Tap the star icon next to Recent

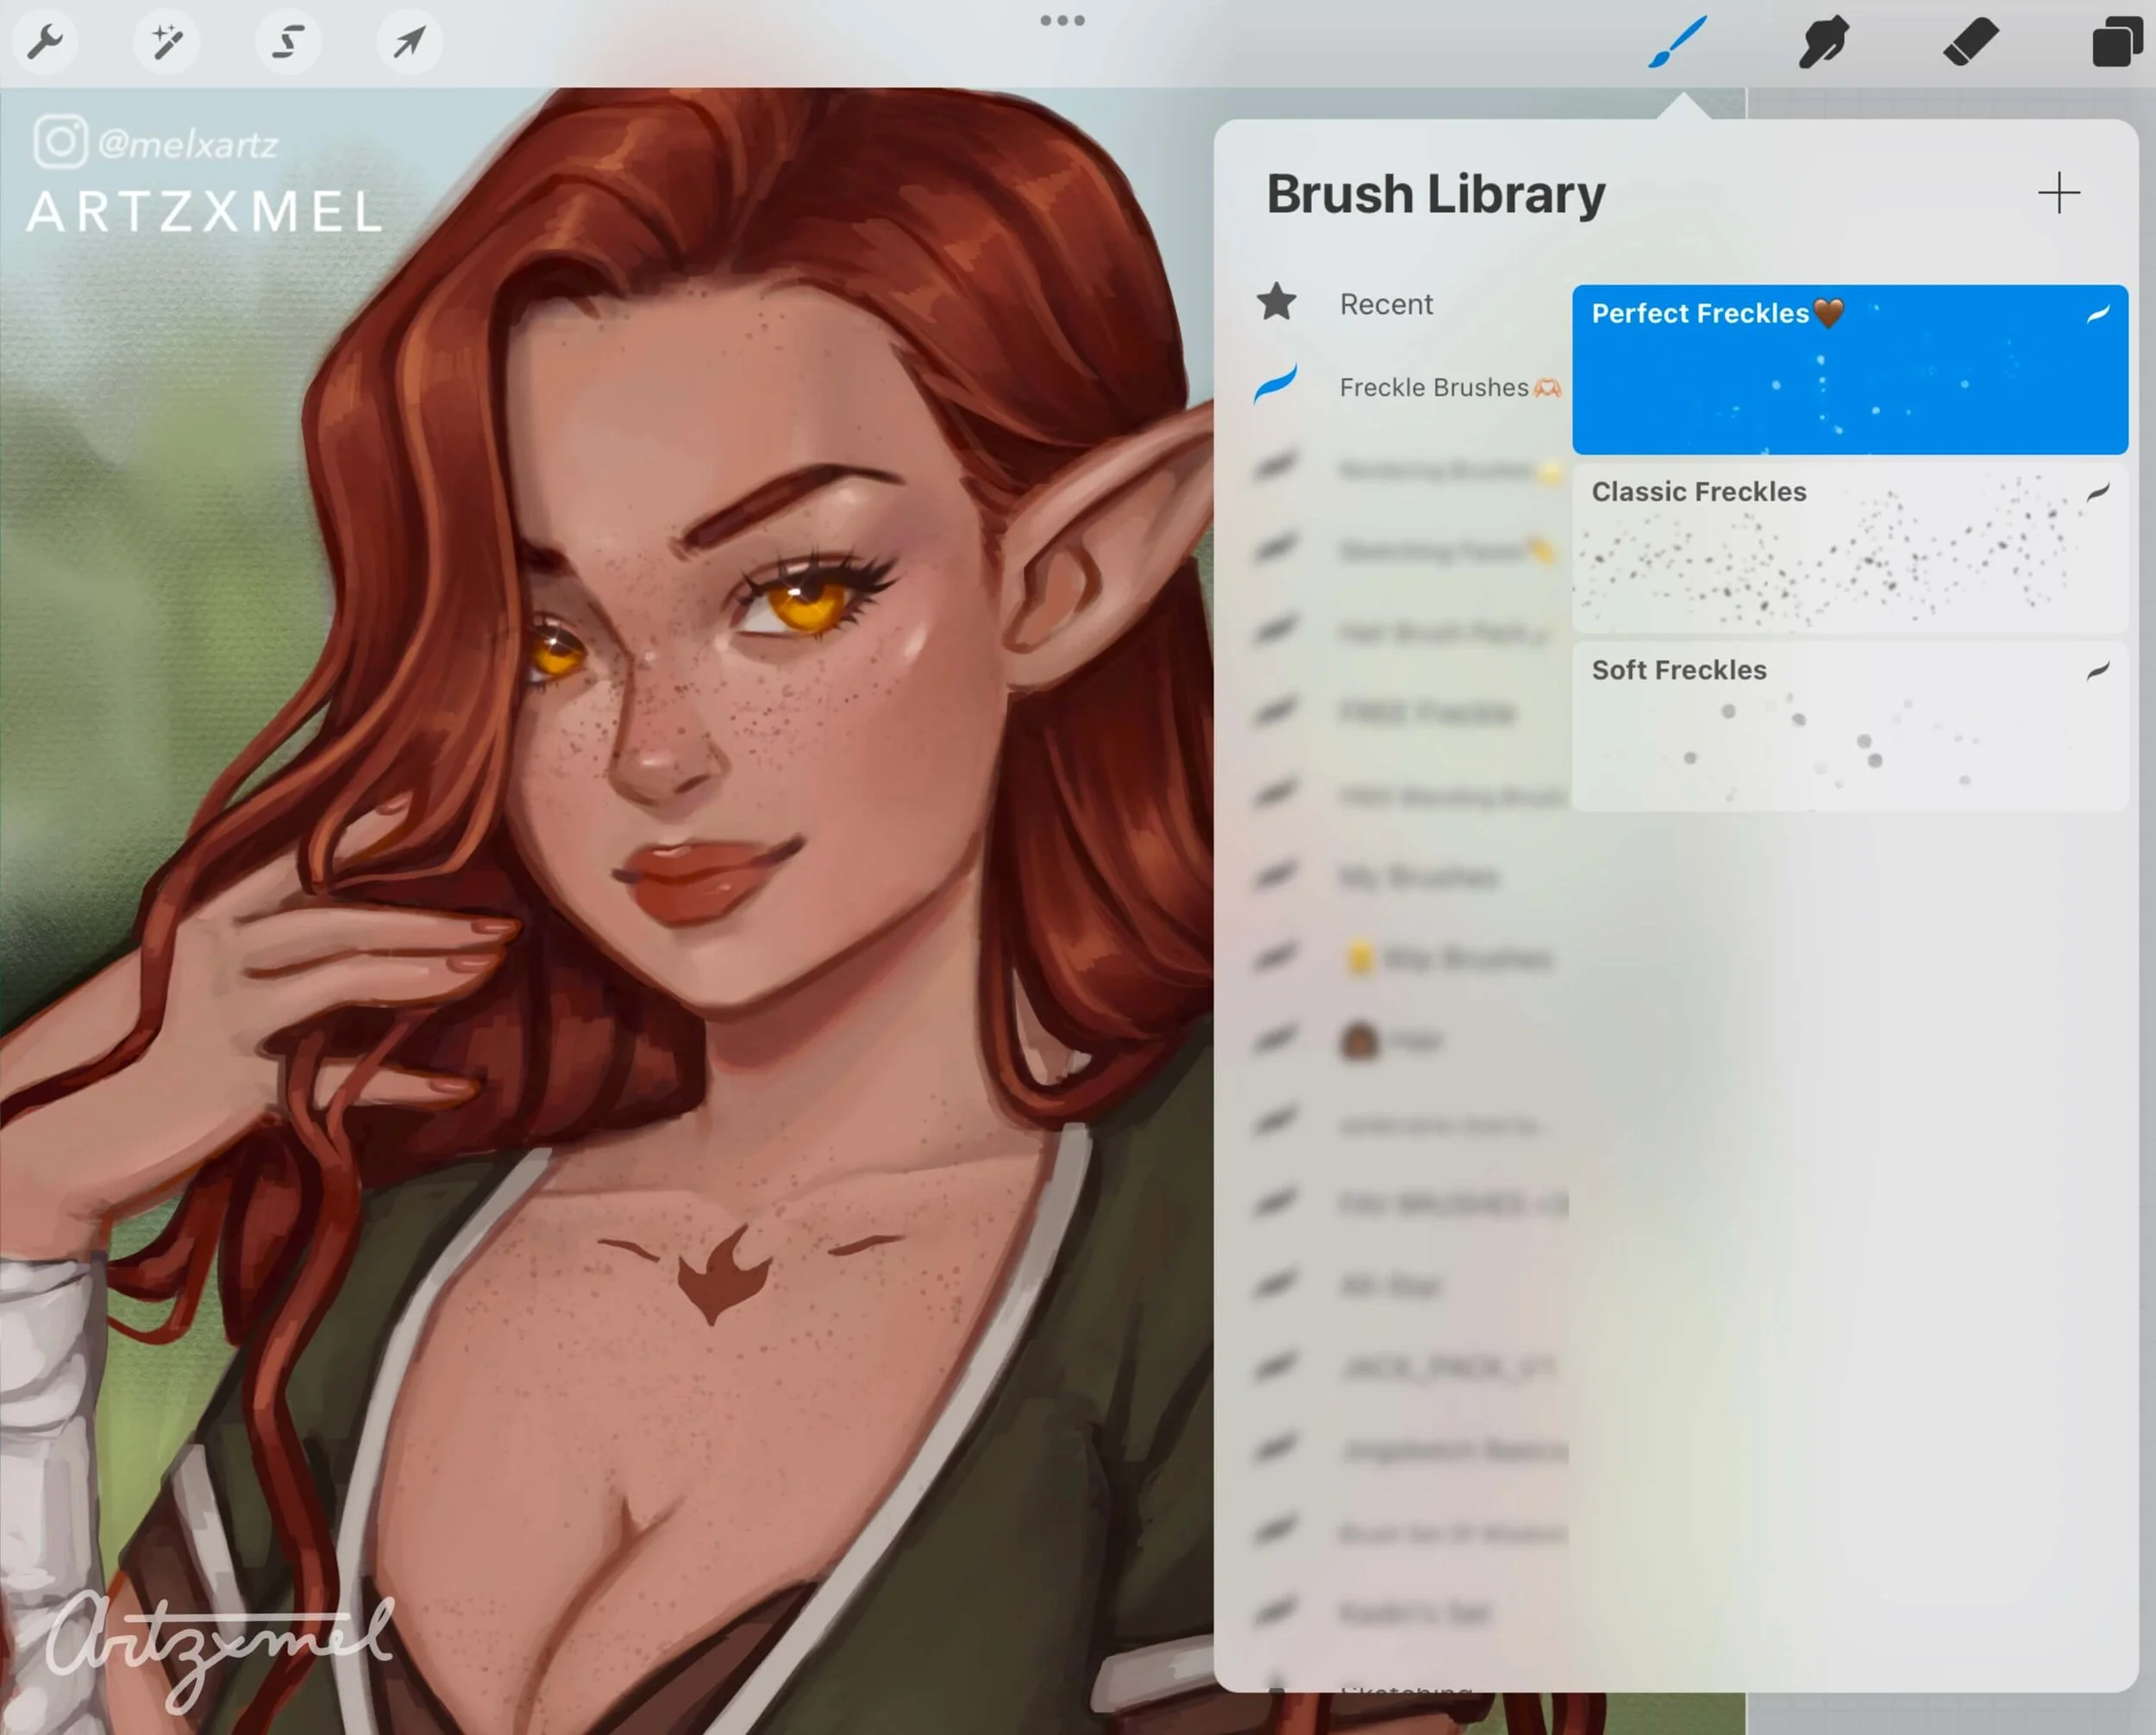[x=1277, y=302]
